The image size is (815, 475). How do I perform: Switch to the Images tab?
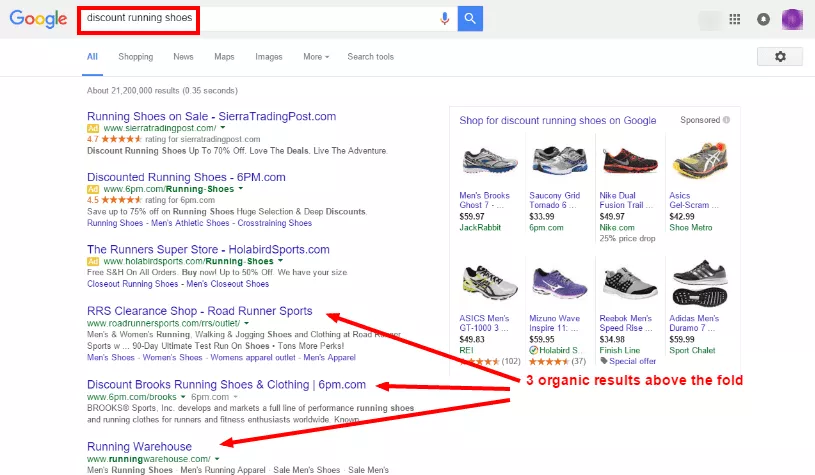tap(269, 57)
